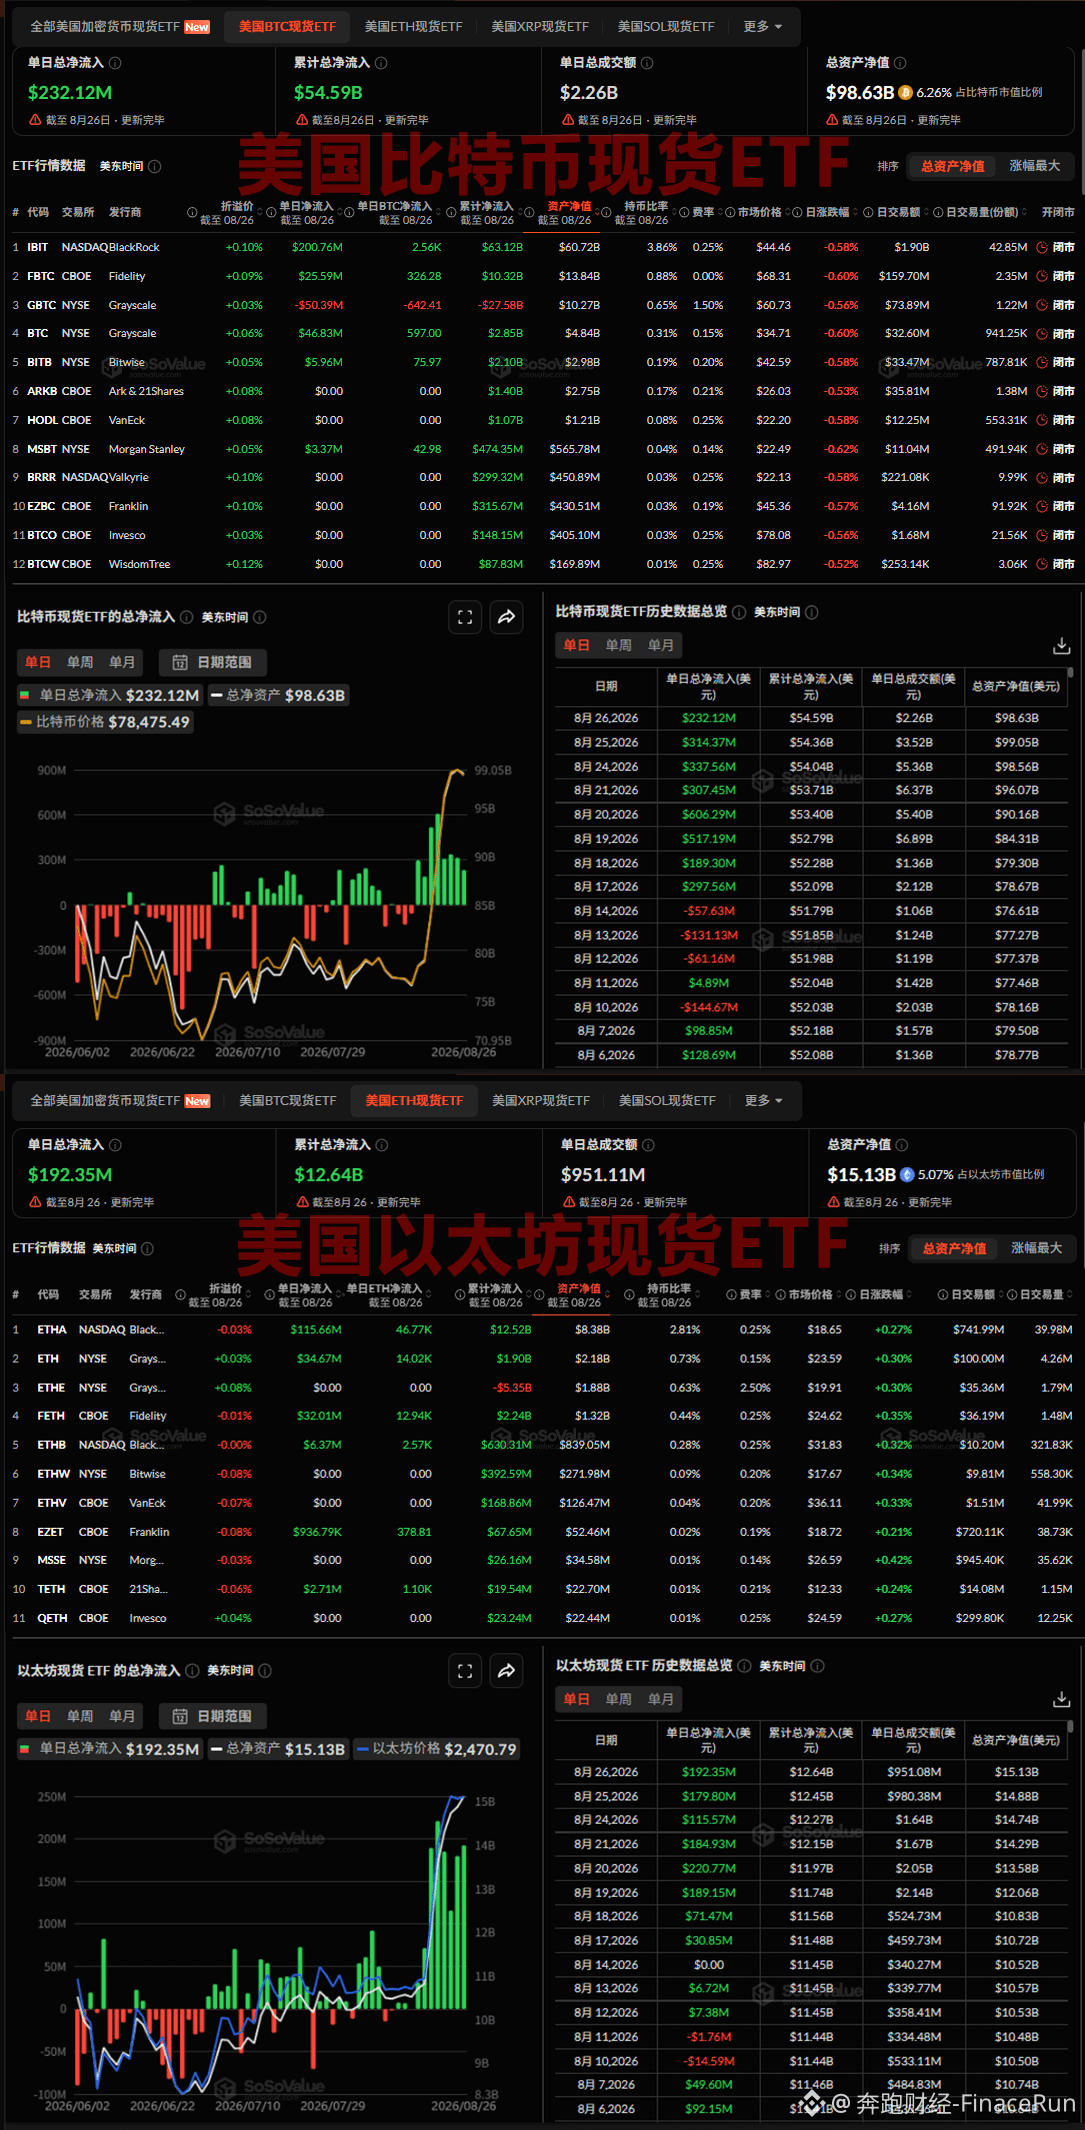The width and height of the screenshot is (1085, 2130).
Task: Open the info icon next to 单日总净流入 $192.35M
Action: pyautogui.click(x=115, y=1145)
